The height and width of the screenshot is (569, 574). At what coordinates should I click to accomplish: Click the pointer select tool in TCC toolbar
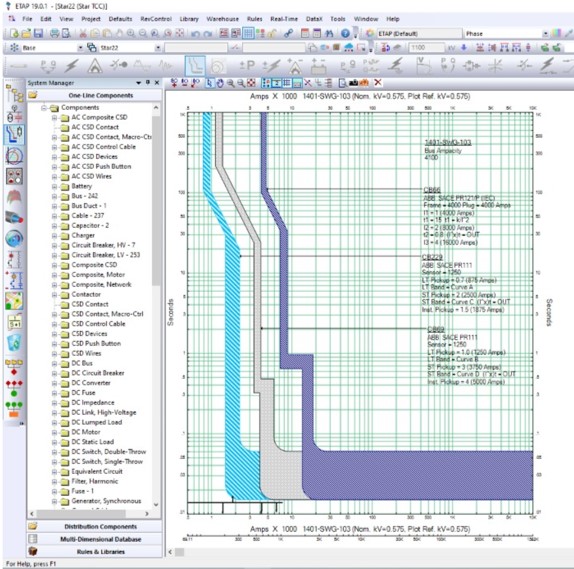click(209, 83)
